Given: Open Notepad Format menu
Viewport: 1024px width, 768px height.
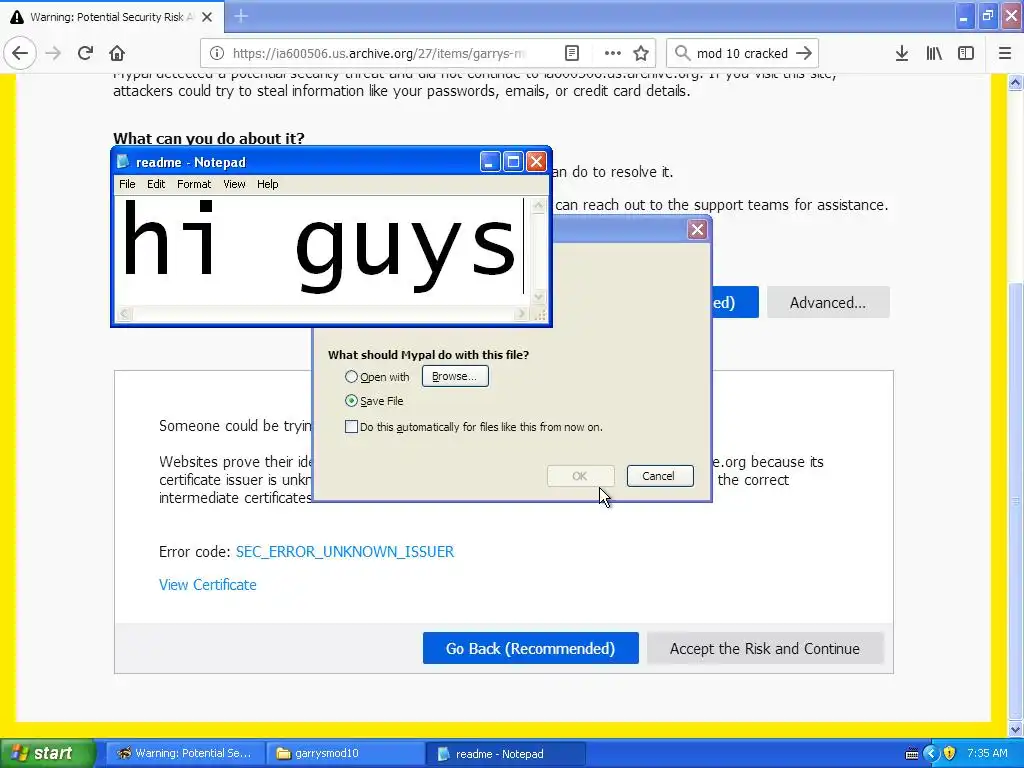Looking at the screenshot, I should (x=194, y=184).
